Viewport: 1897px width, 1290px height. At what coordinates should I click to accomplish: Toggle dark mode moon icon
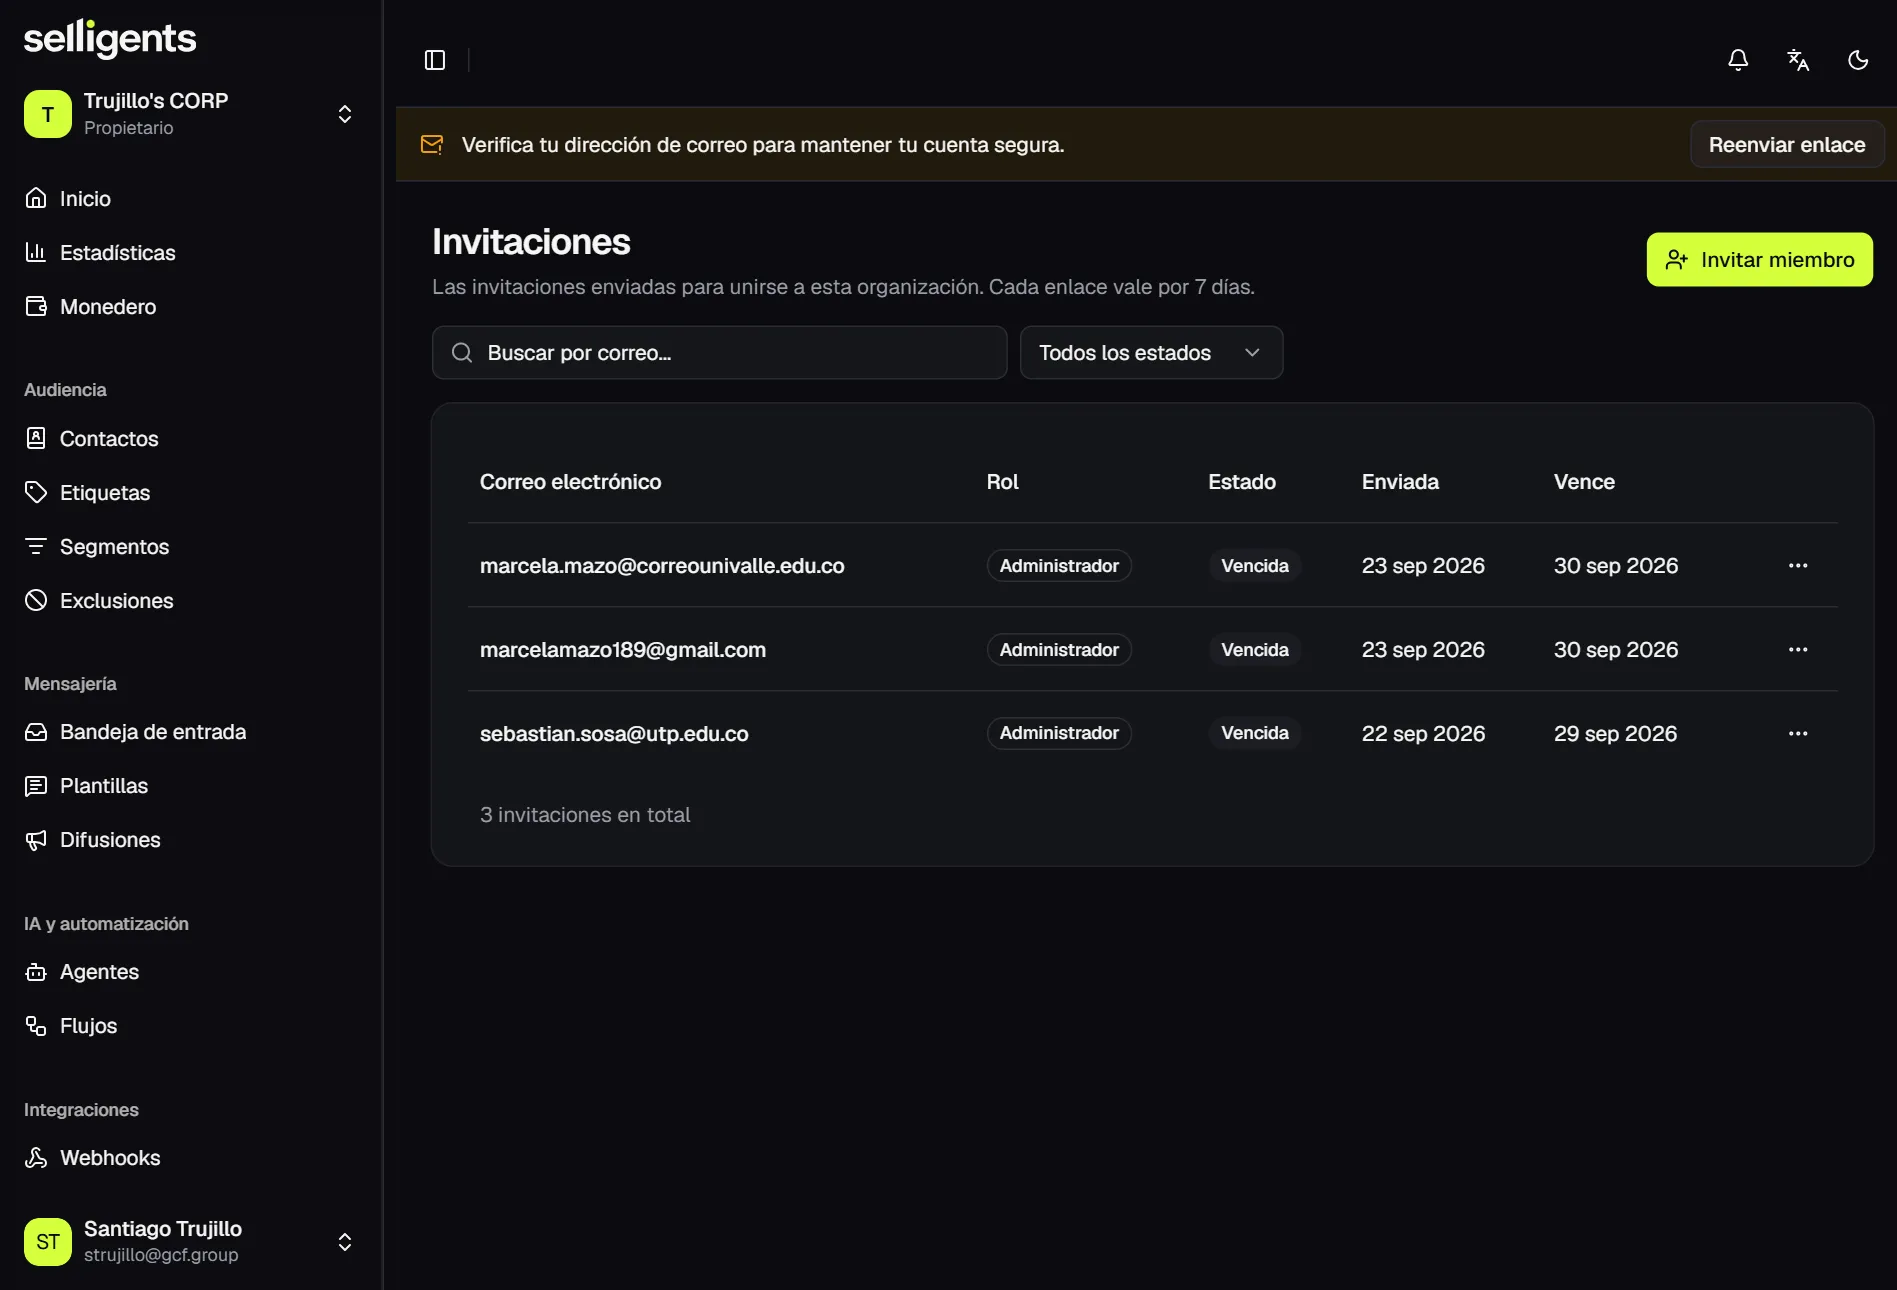[x=1858, y=60]
